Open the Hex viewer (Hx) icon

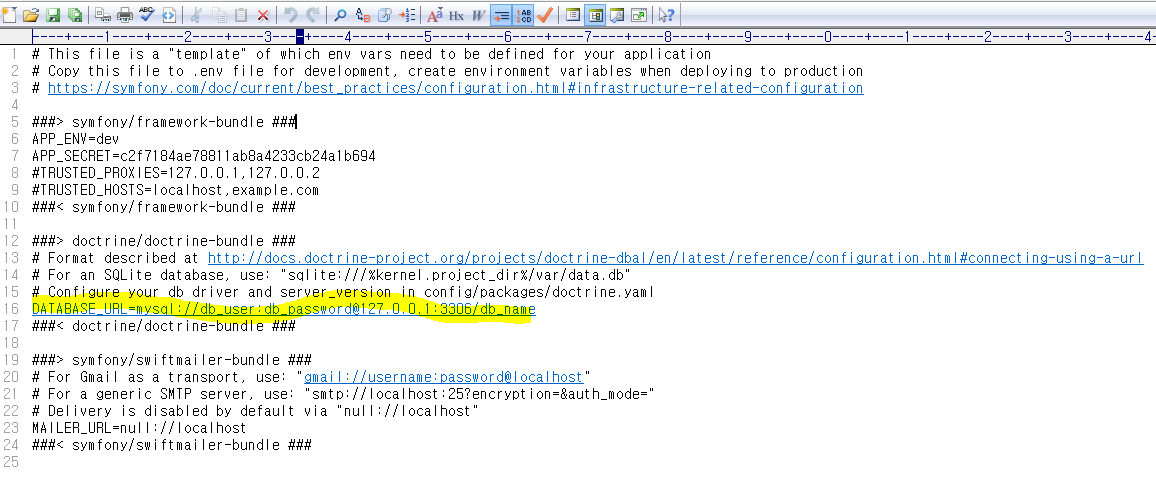click(x=456, y=15)
